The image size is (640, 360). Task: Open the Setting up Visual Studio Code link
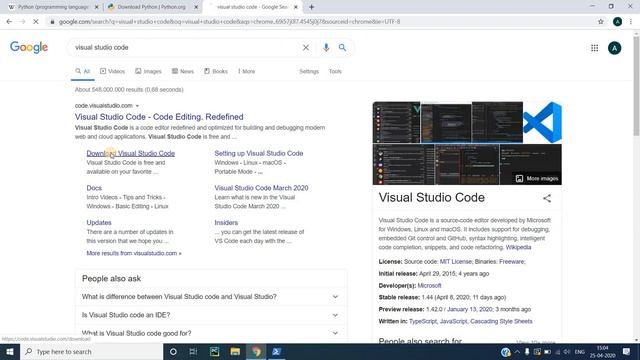pyautogui.click(x=259, y=153)
